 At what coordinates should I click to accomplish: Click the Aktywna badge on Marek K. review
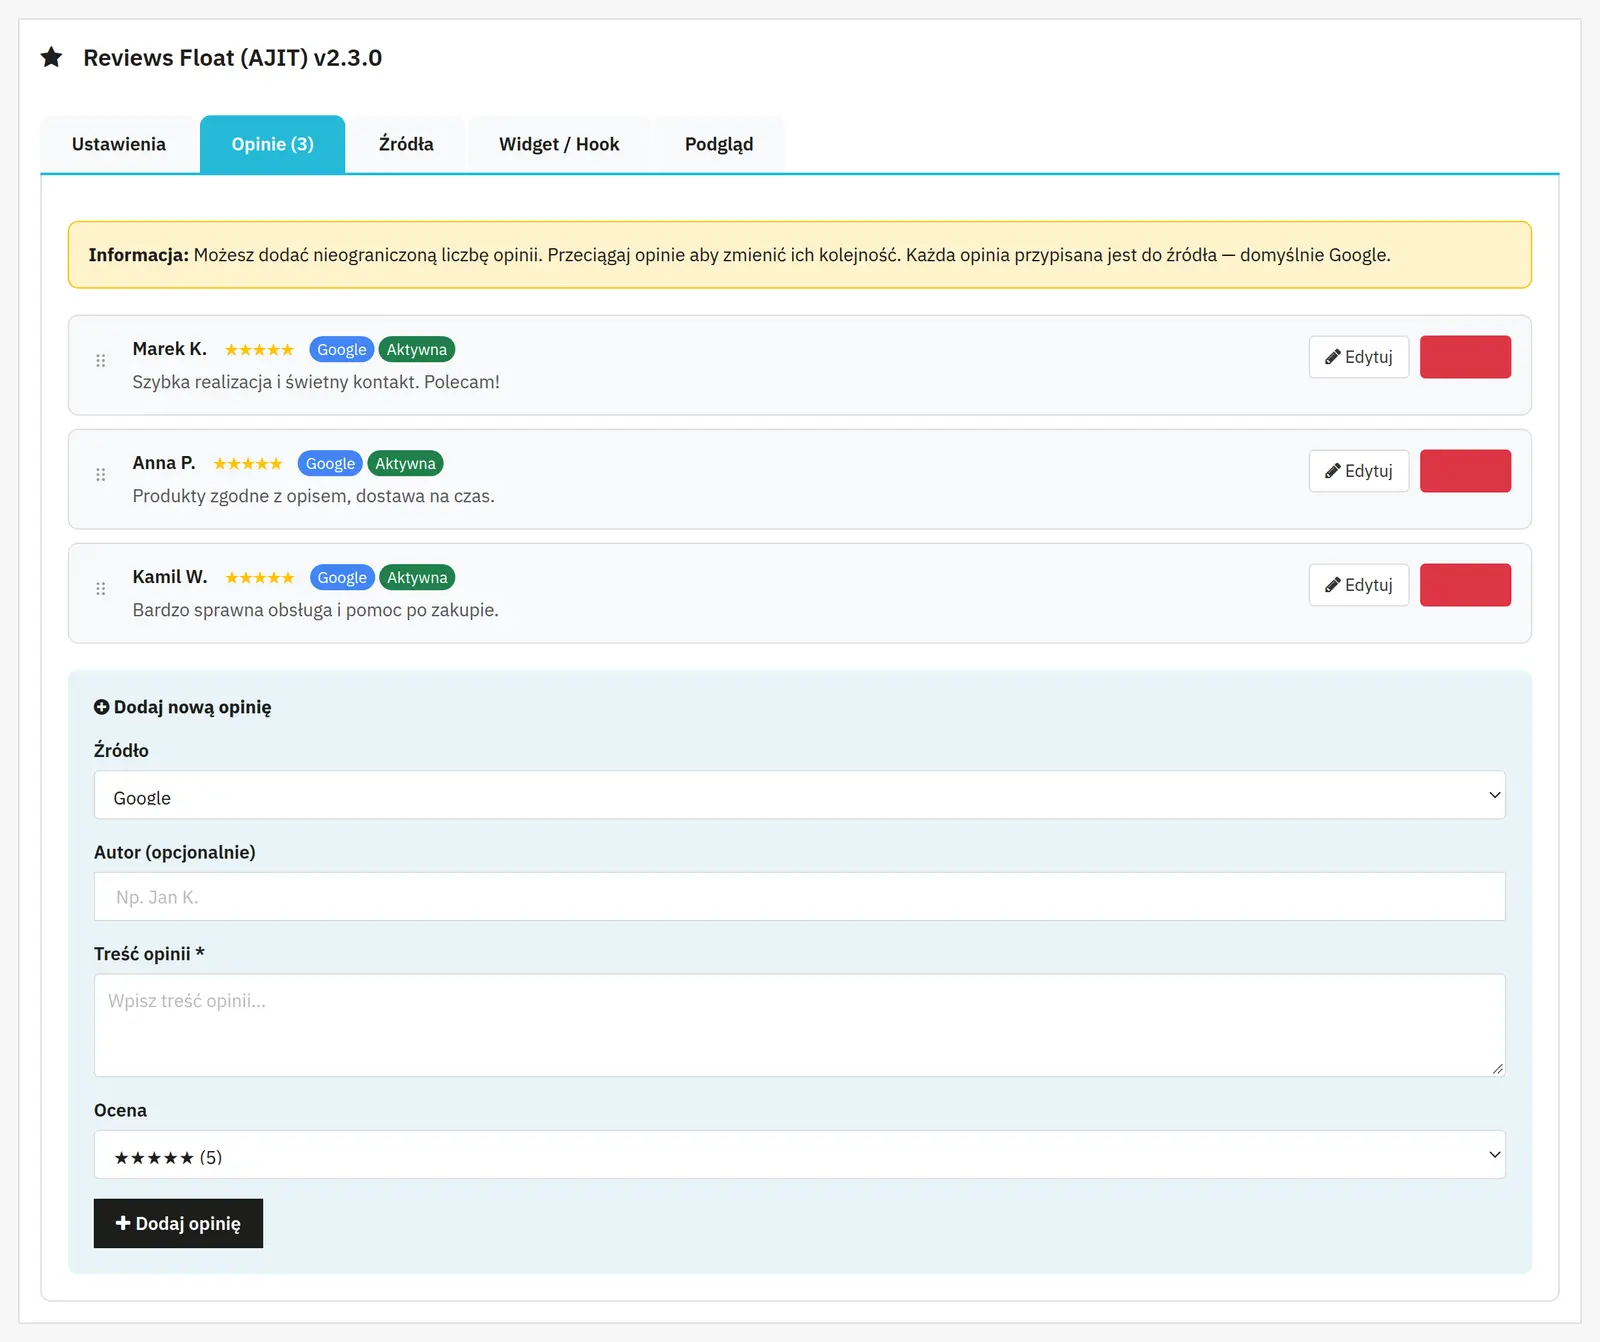tap(417, 350)
